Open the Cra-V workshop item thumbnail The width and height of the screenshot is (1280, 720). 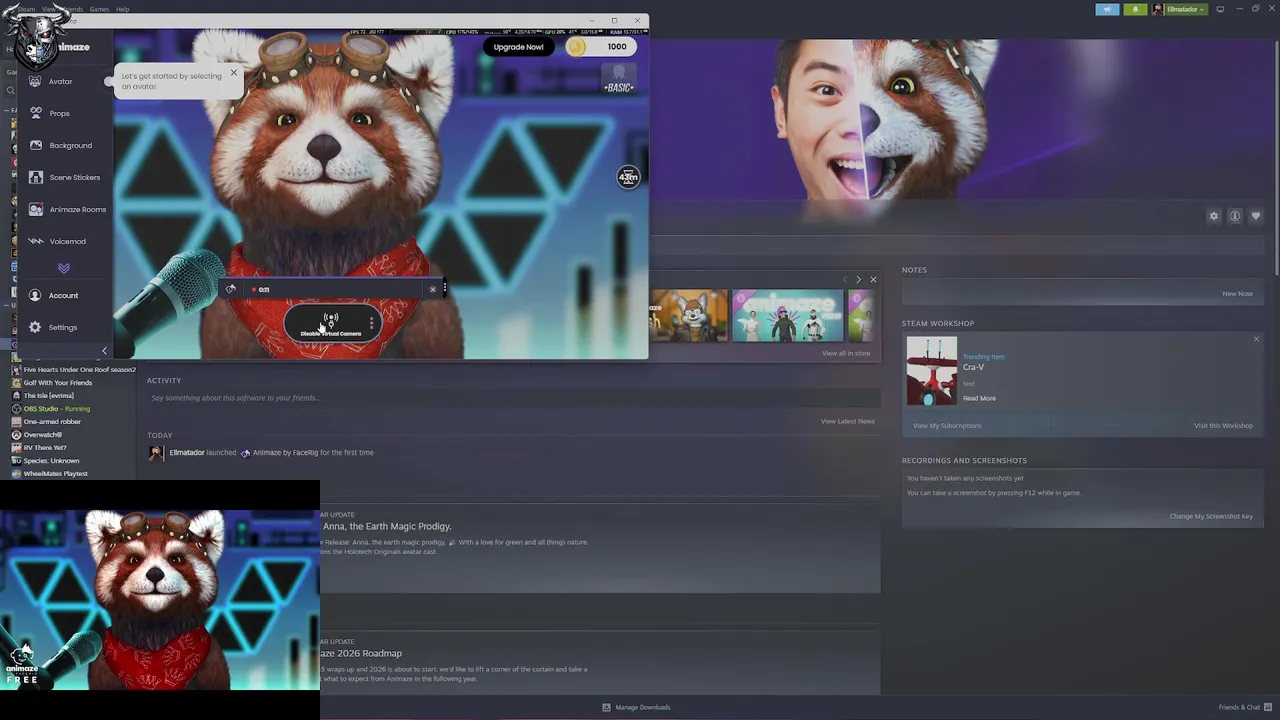tap(932, 371)
